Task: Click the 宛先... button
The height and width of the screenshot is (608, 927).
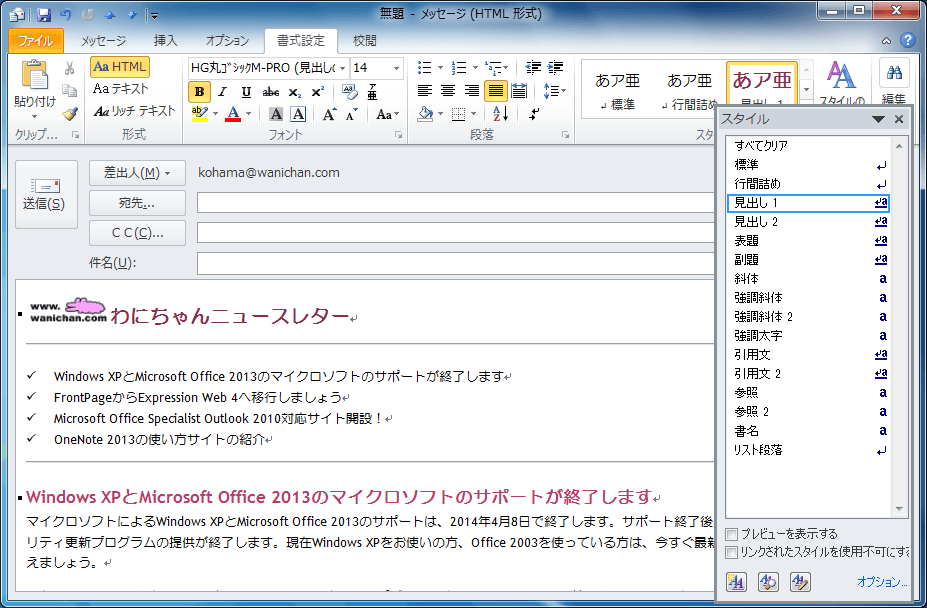Action: coord(137,203)
